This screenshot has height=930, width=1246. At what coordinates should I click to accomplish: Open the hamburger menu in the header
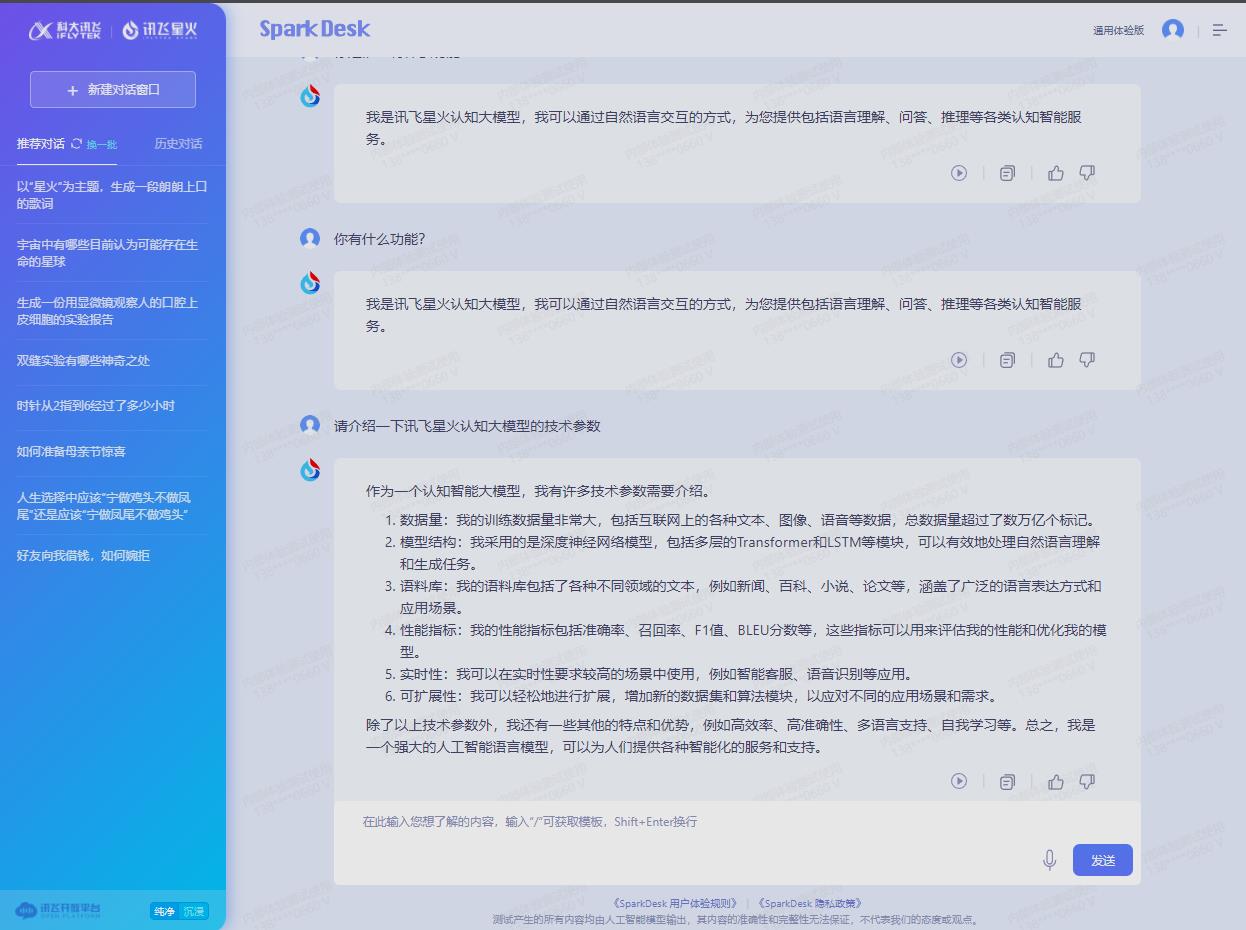click(x=1220, y=30)
